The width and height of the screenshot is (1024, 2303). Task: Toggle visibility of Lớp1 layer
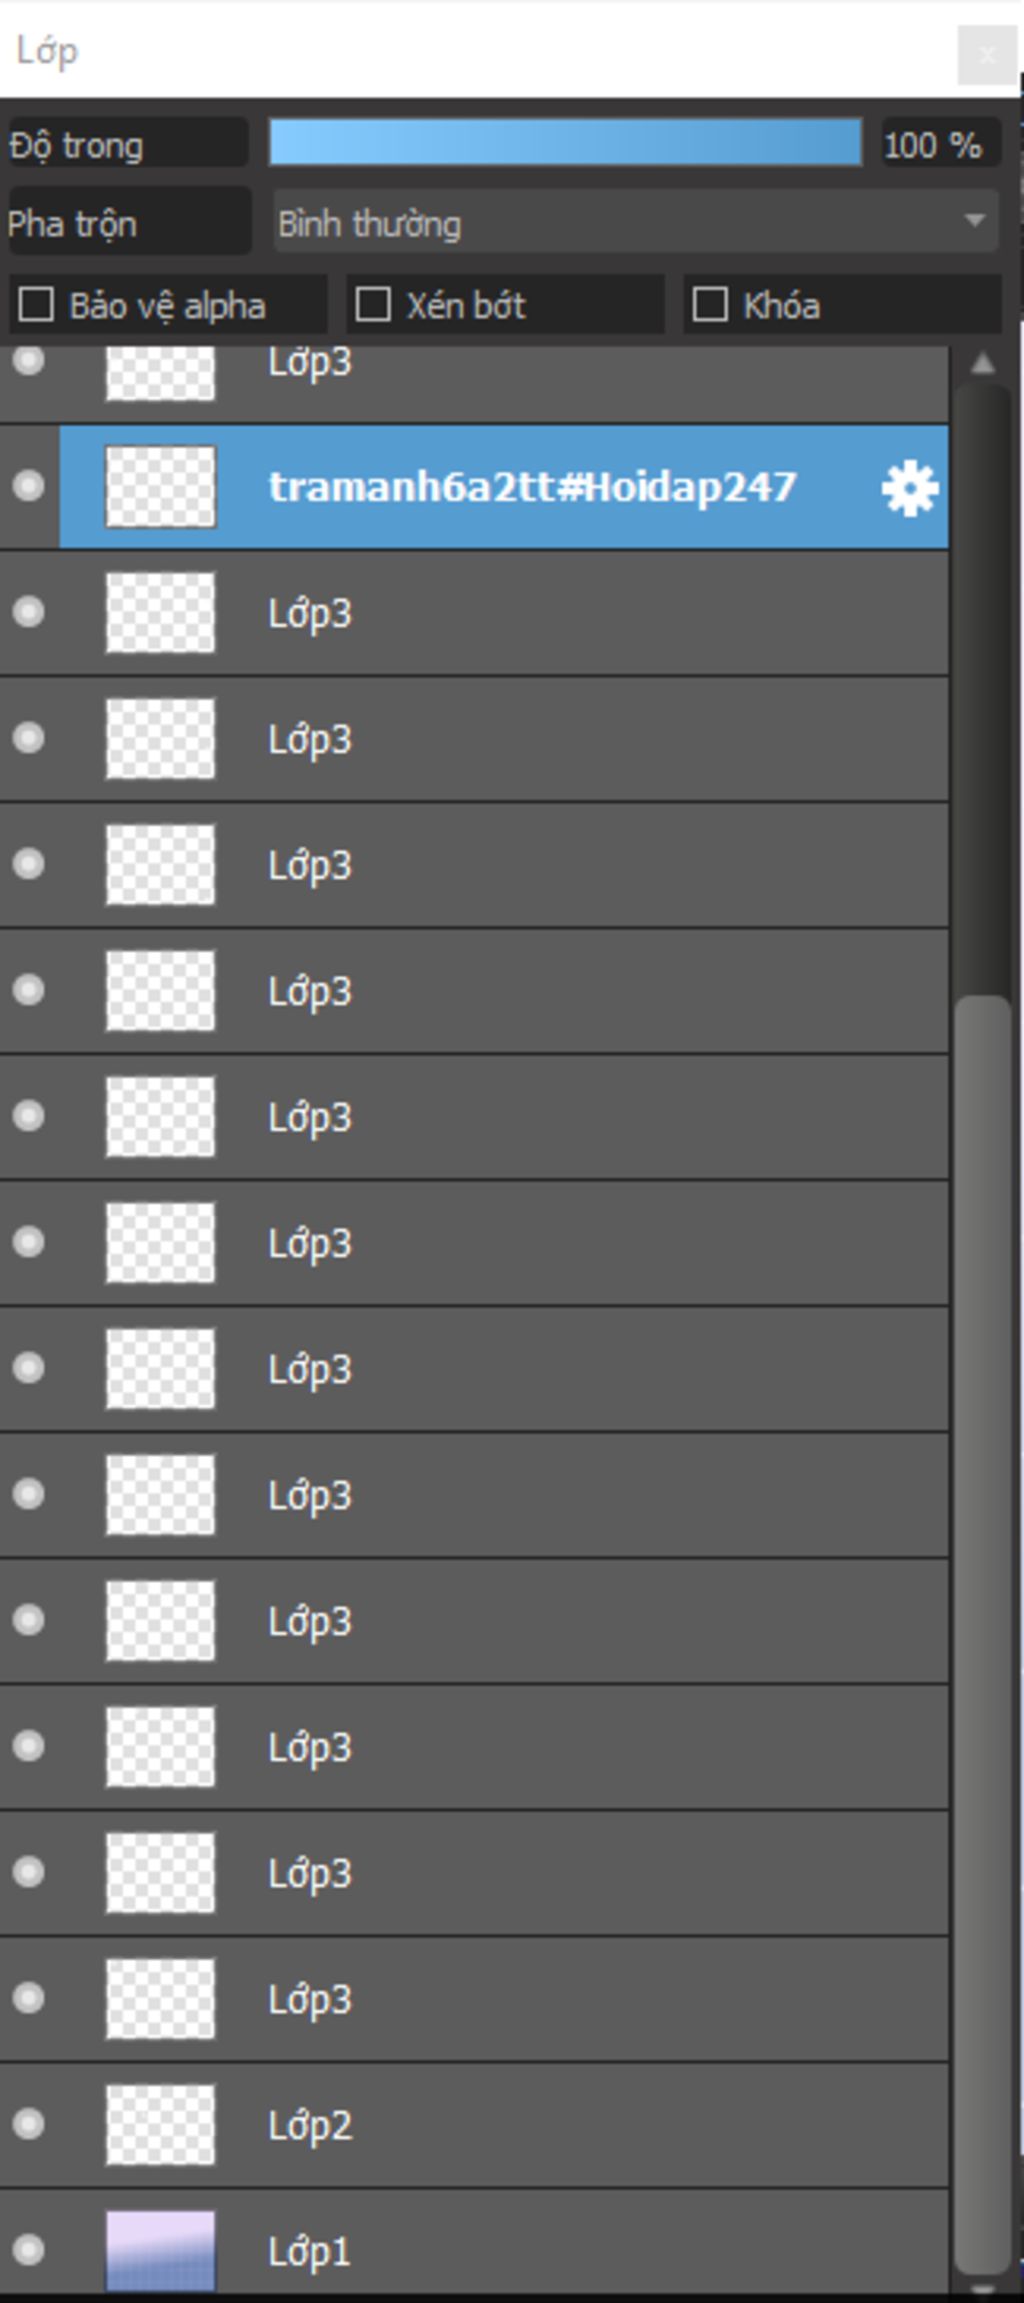point(28,2249)
